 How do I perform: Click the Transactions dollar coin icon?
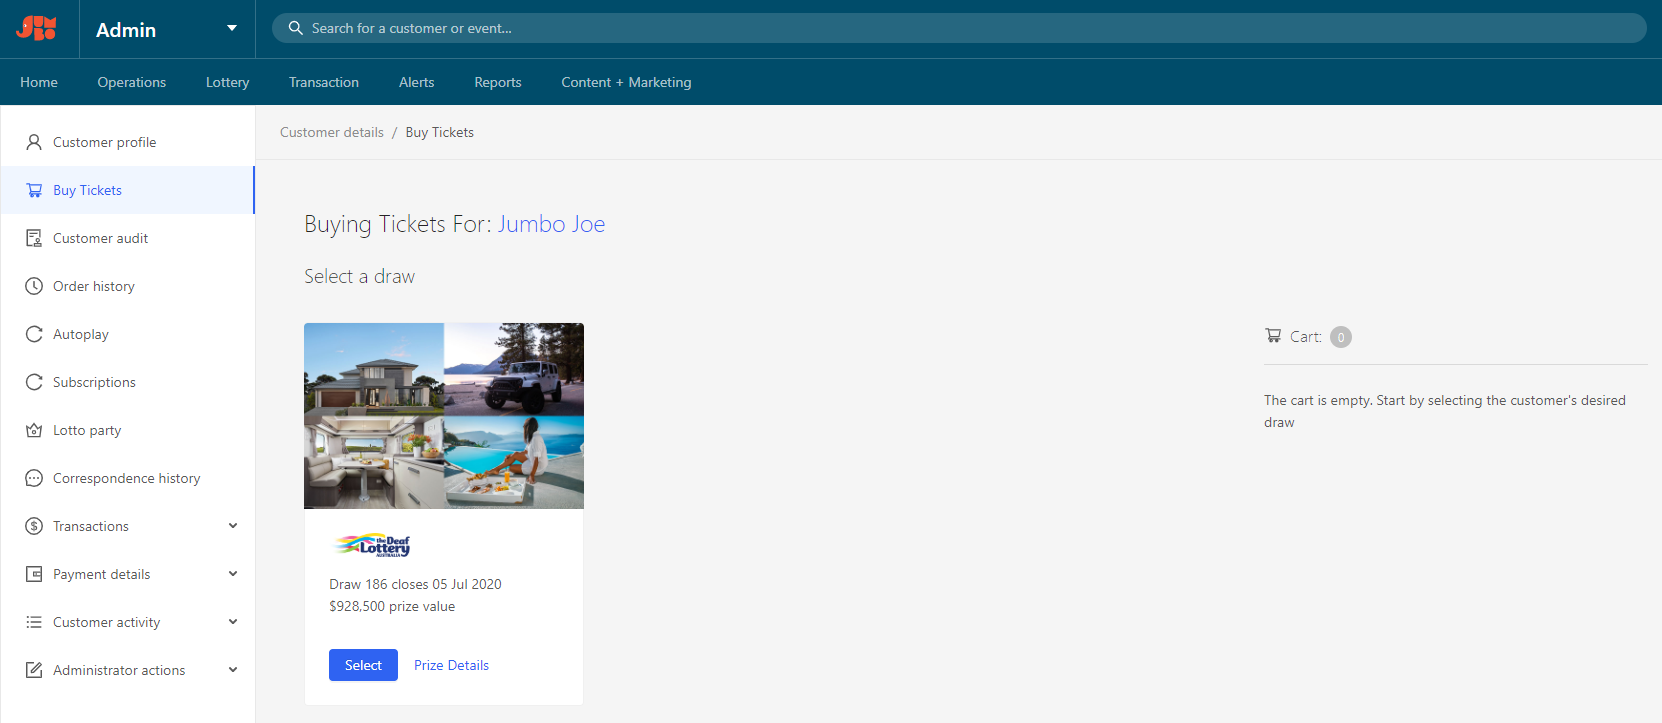click(34, 526)
